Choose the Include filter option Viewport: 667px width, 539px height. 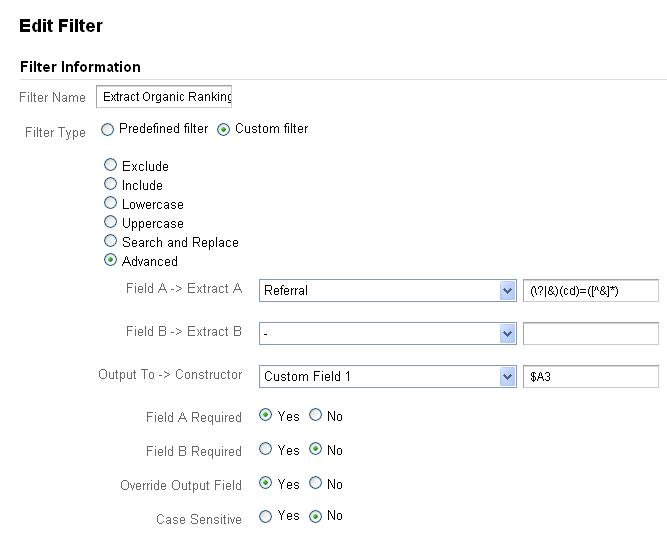110,184
